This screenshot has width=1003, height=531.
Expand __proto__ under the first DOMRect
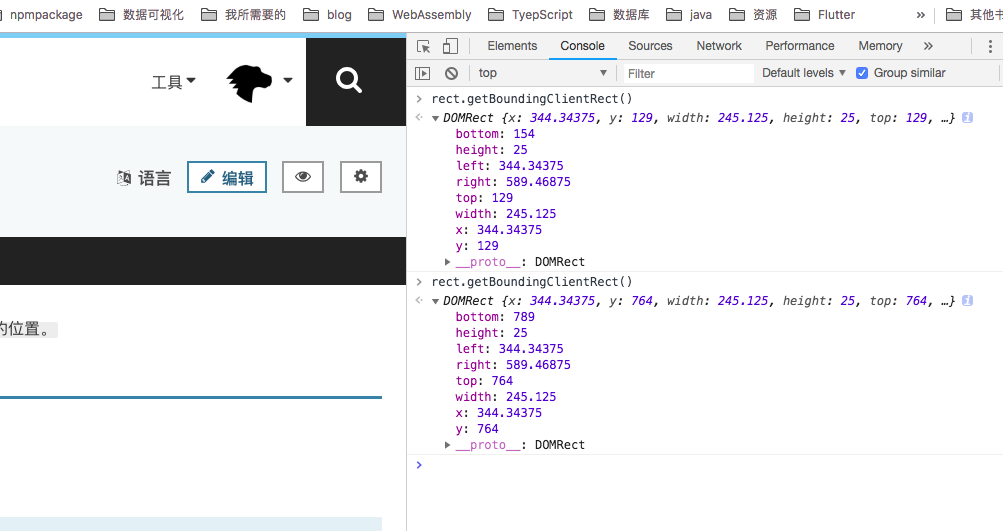448,262
